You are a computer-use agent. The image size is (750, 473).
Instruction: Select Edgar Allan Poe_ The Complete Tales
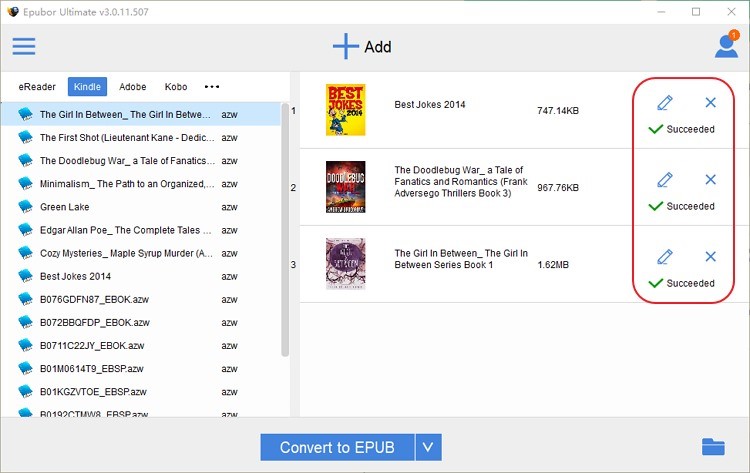point(141,230)
